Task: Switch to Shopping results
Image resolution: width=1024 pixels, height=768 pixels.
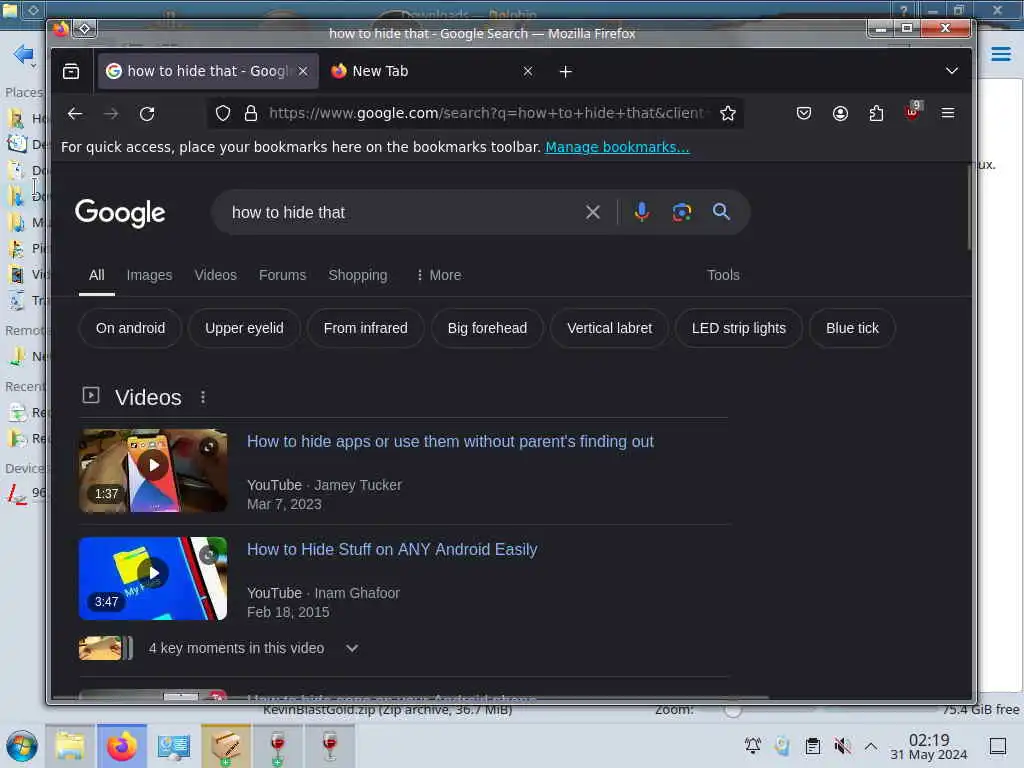Action: [x=358, y=275]
